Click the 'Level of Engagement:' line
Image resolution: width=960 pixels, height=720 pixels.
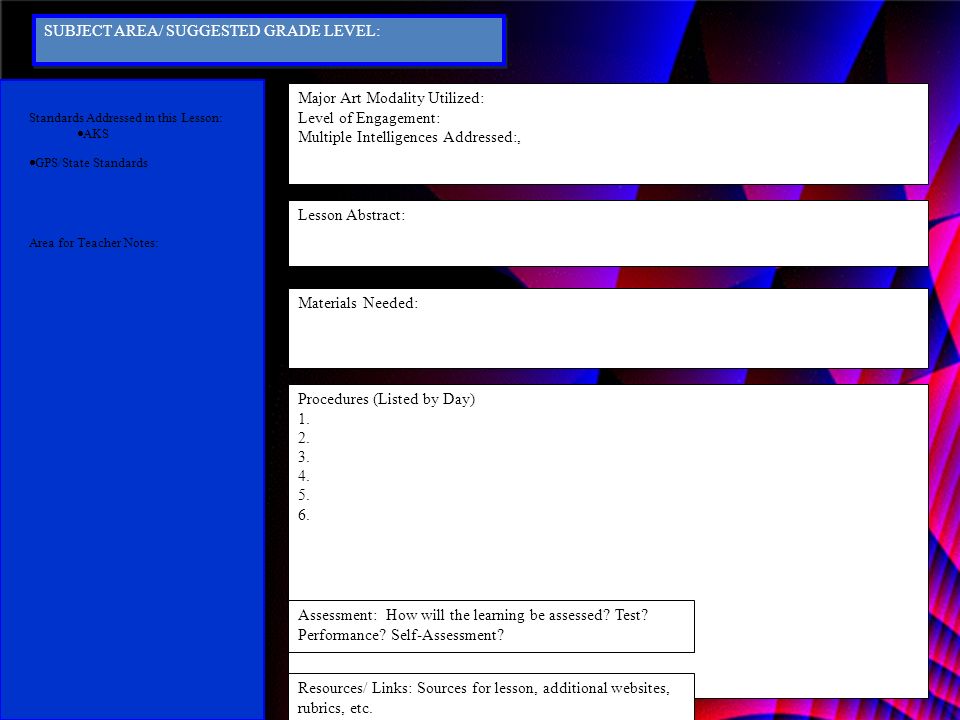pyautogui.click(x=369, y=118)
